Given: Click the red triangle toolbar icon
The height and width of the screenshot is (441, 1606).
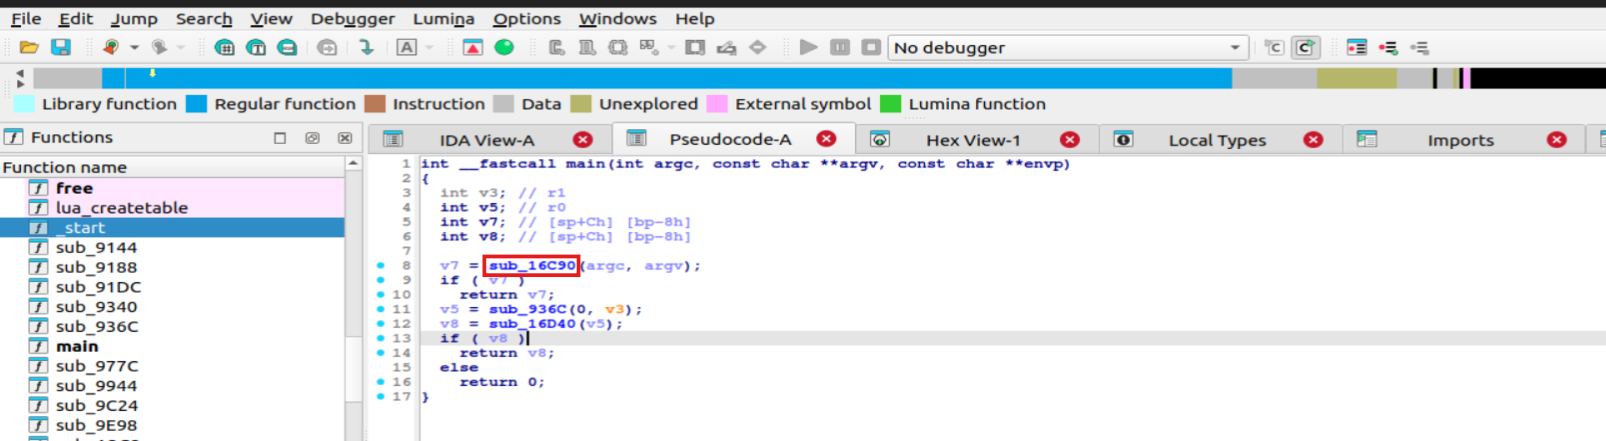Looking at the screenshot, I should tap(473, 47).
